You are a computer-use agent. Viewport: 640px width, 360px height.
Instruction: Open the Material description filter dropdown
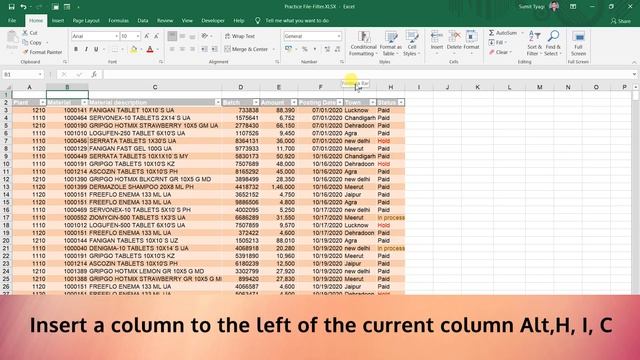[218, 102]
